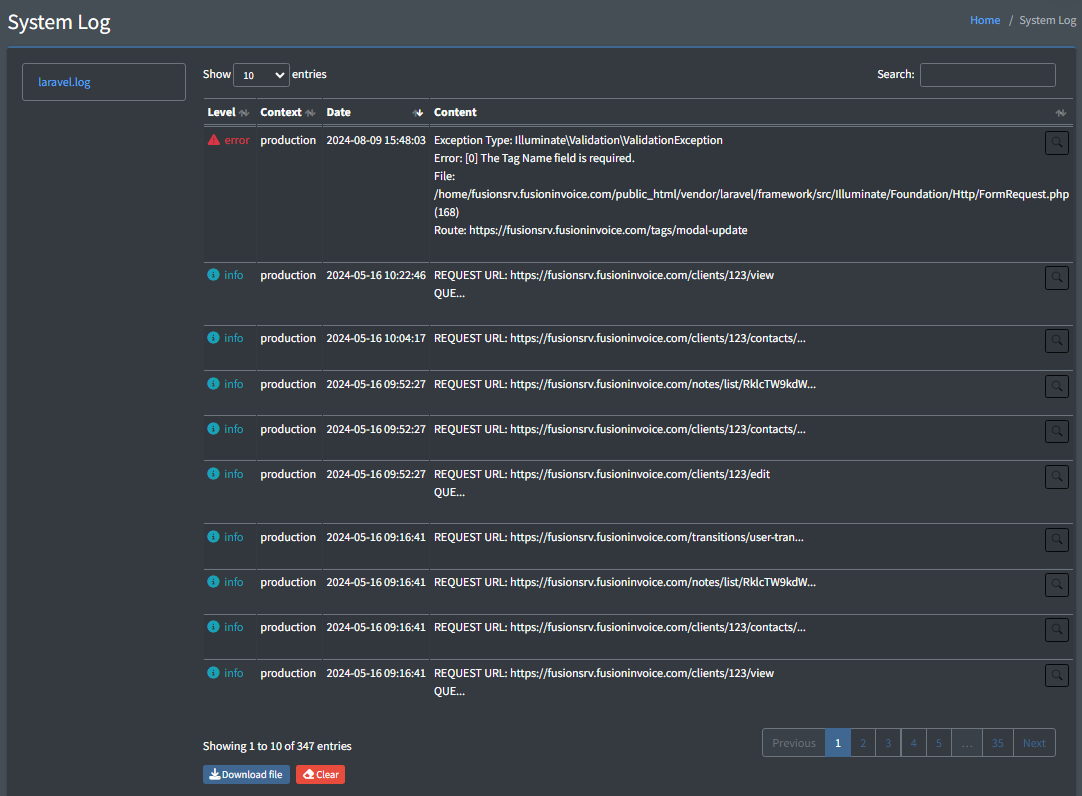The image size is (1082, 796).
Task: Click inside the Search field
Action: coord(987,74)
